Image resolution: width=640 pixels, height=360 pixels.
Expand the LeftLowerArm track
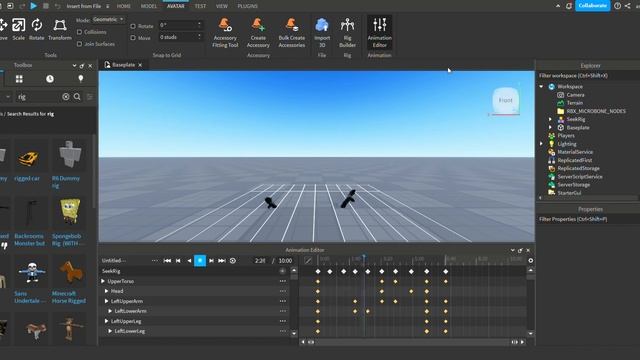pyautogui.click(x=110, y=311)
